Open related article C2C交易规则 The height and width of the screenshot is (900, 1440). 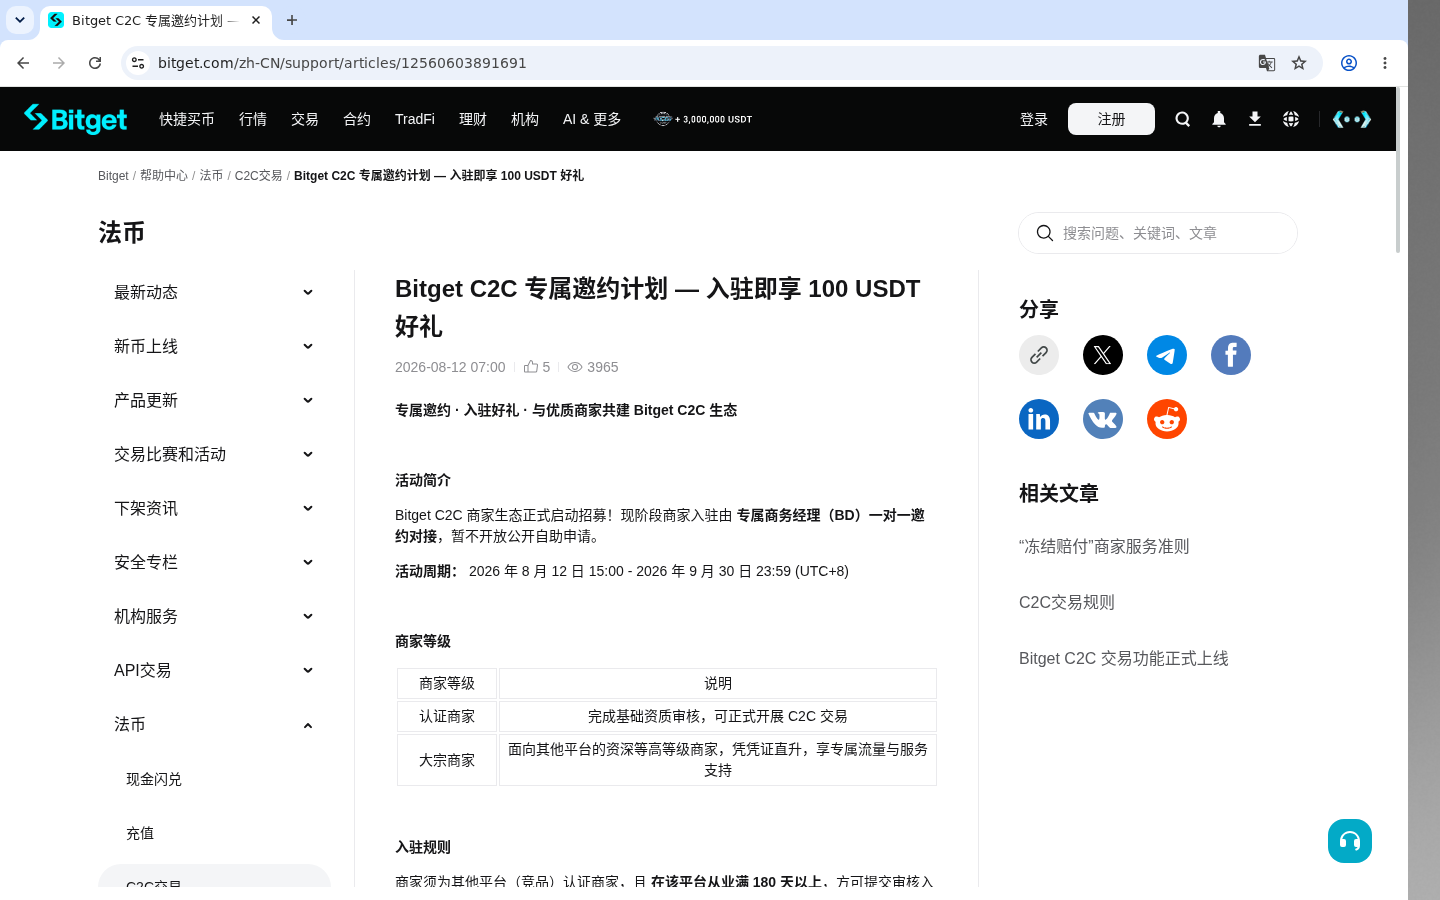(1067, 602)
